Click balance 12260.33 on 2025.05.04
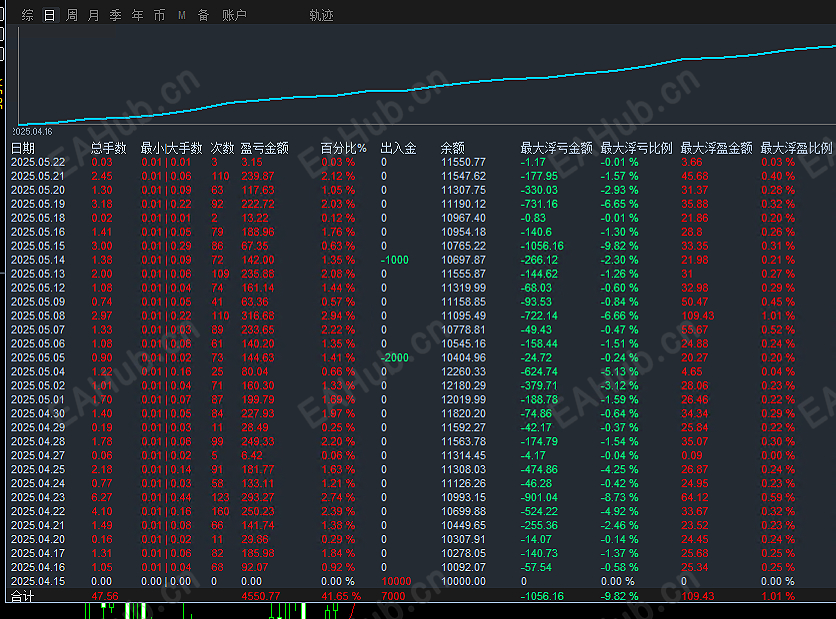 [x=463, y=372]
